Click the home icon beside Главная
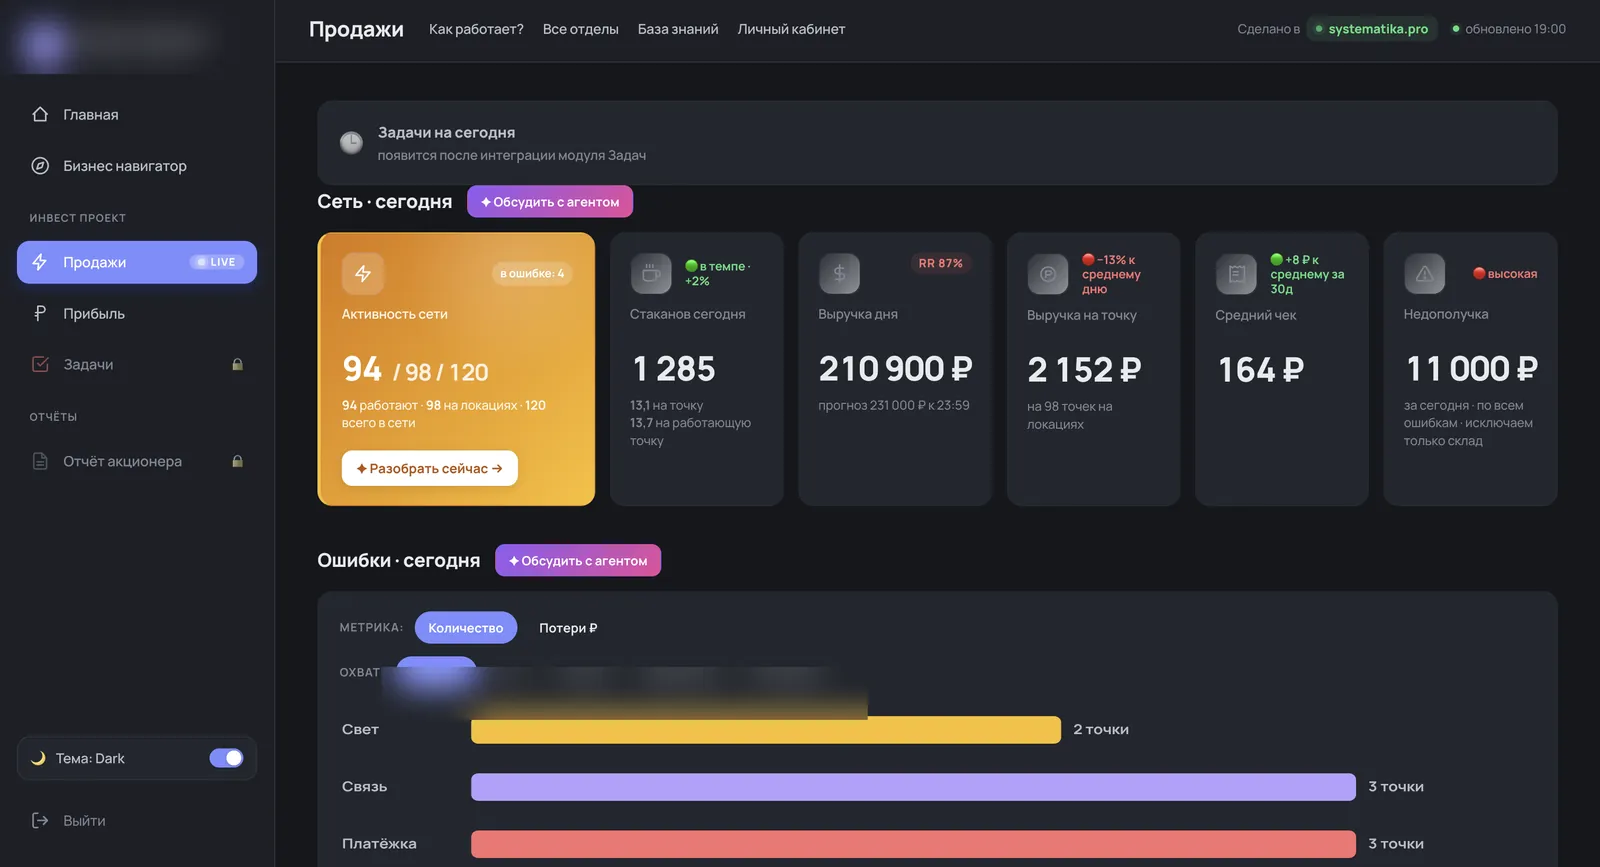 [x=40, y=114]
